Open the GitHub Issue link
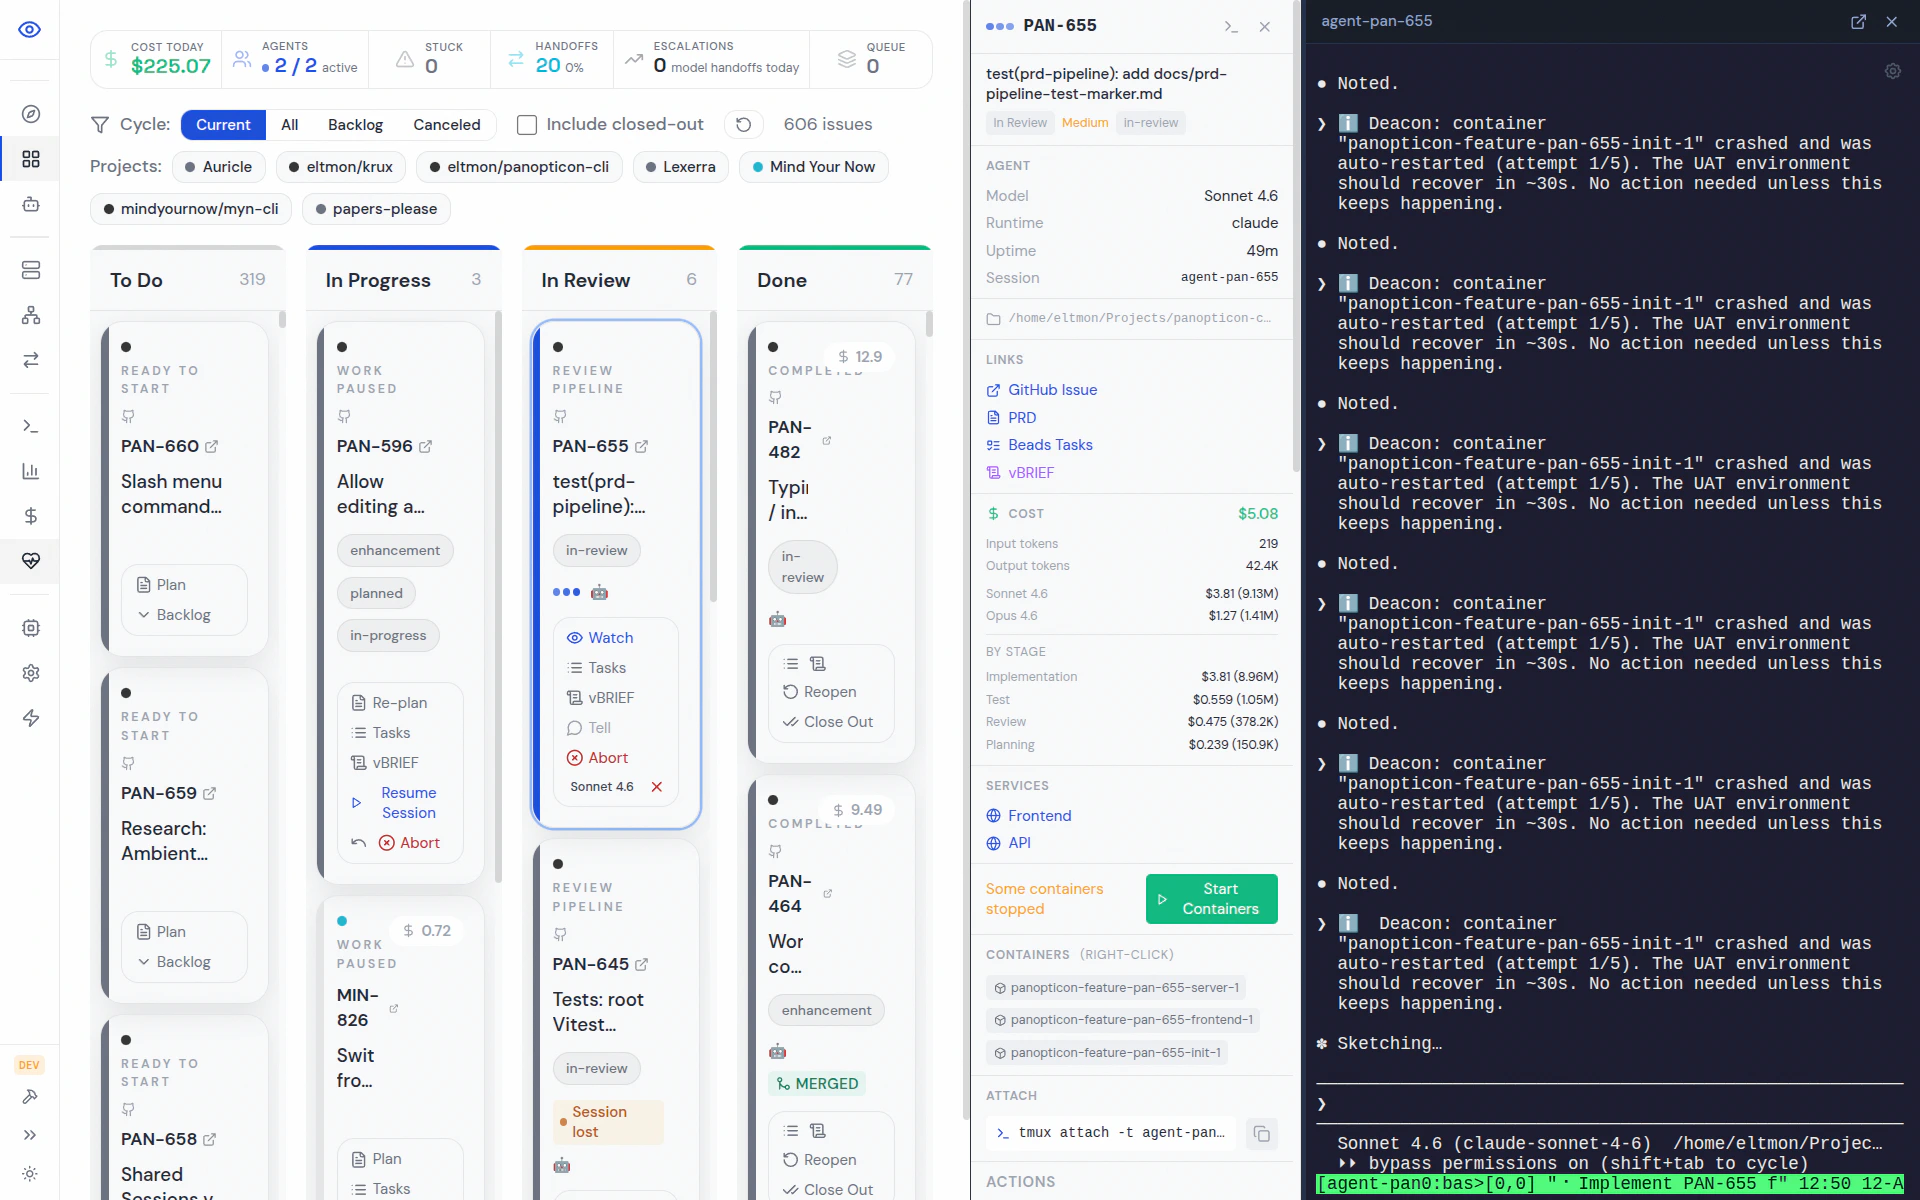 (1042, 390)
